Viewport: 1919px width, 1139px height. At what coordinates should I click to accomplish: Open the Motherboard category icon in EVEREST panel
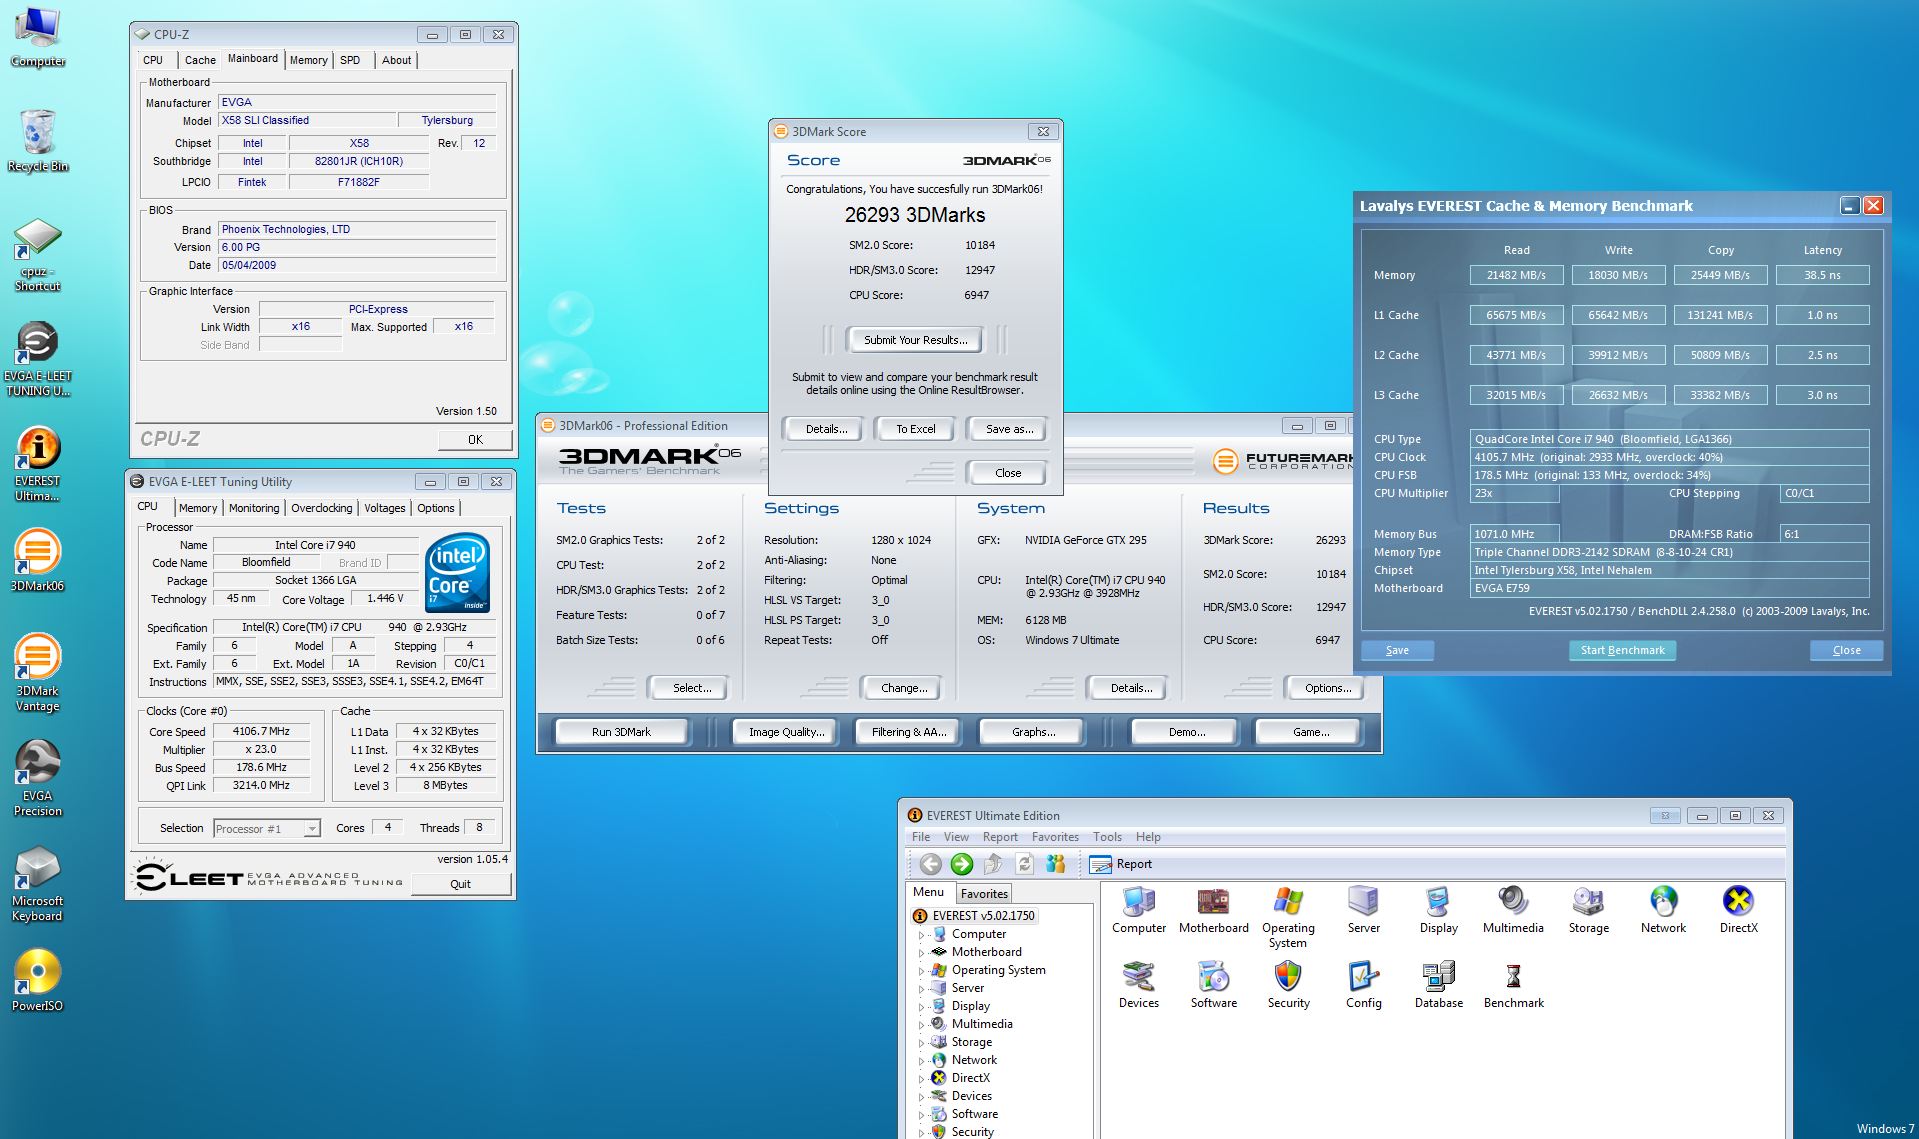[x=1214, y=911]
